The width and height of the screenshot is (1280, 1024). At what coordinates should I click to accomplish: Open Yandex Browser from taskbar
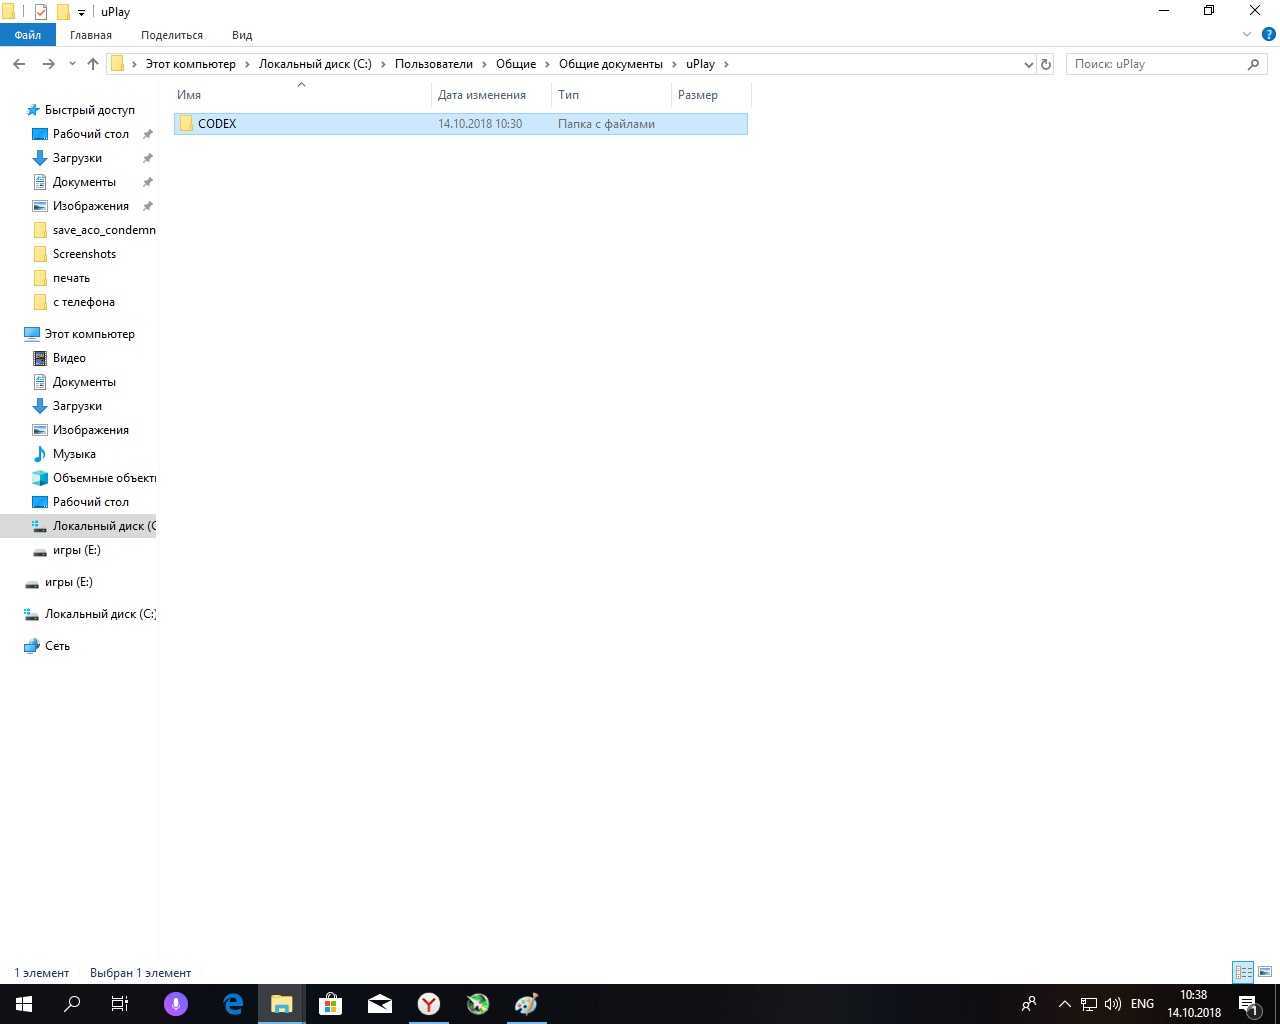click(x=428, y=1004)
